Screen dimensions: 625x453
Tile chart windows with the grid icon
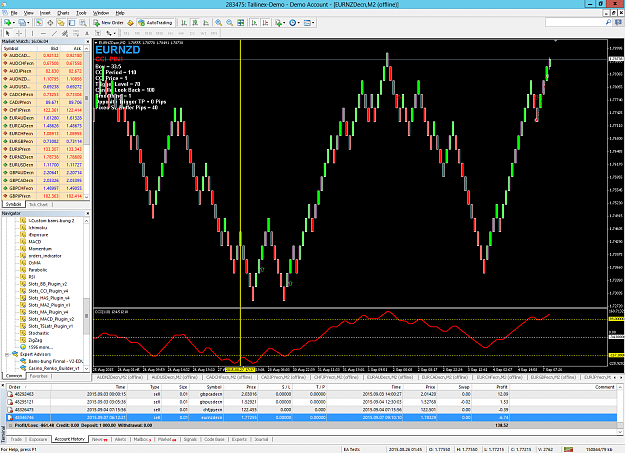240,23
